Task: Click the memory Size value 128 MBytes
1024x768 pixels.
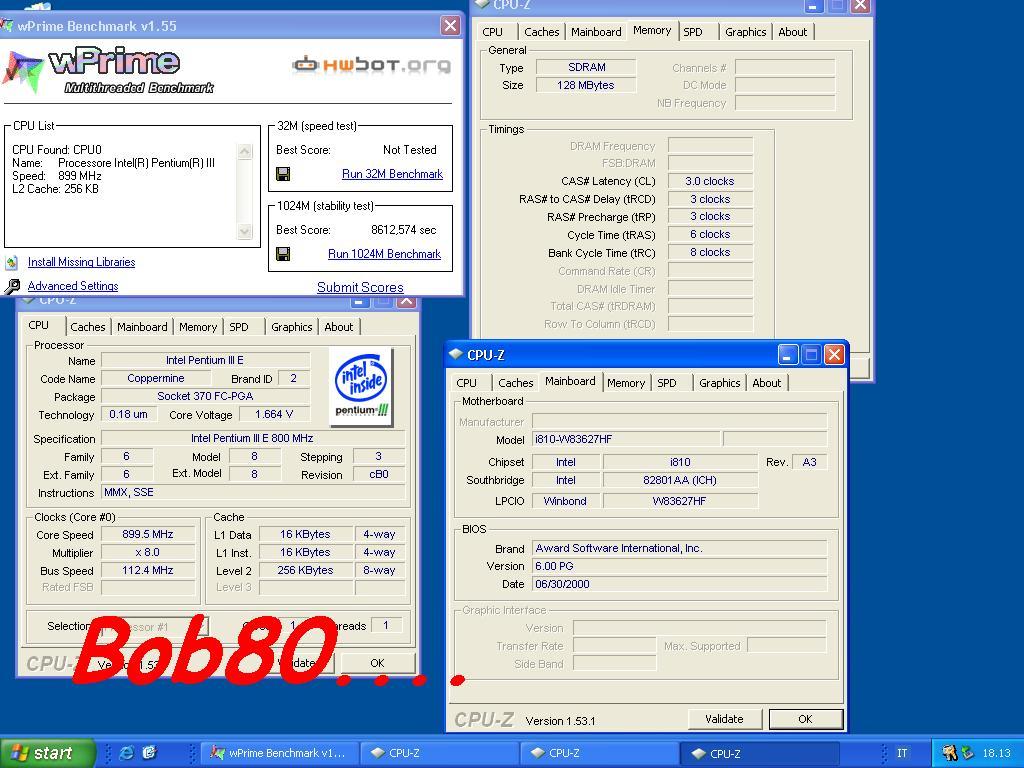Action: [x=586, y=85]
